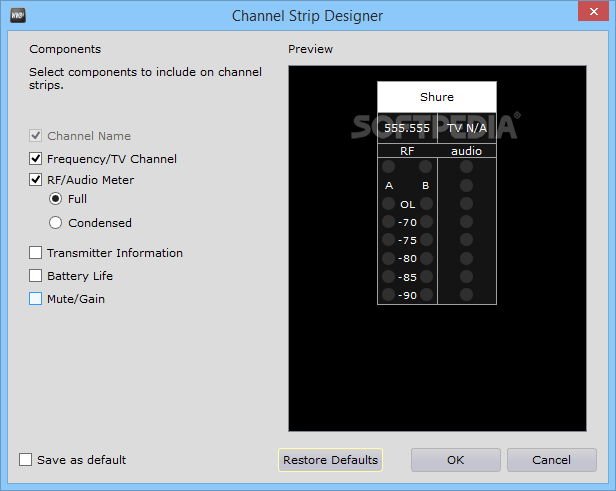Disable the RF/Audio Meter checkbox

(x=35, y=180)
